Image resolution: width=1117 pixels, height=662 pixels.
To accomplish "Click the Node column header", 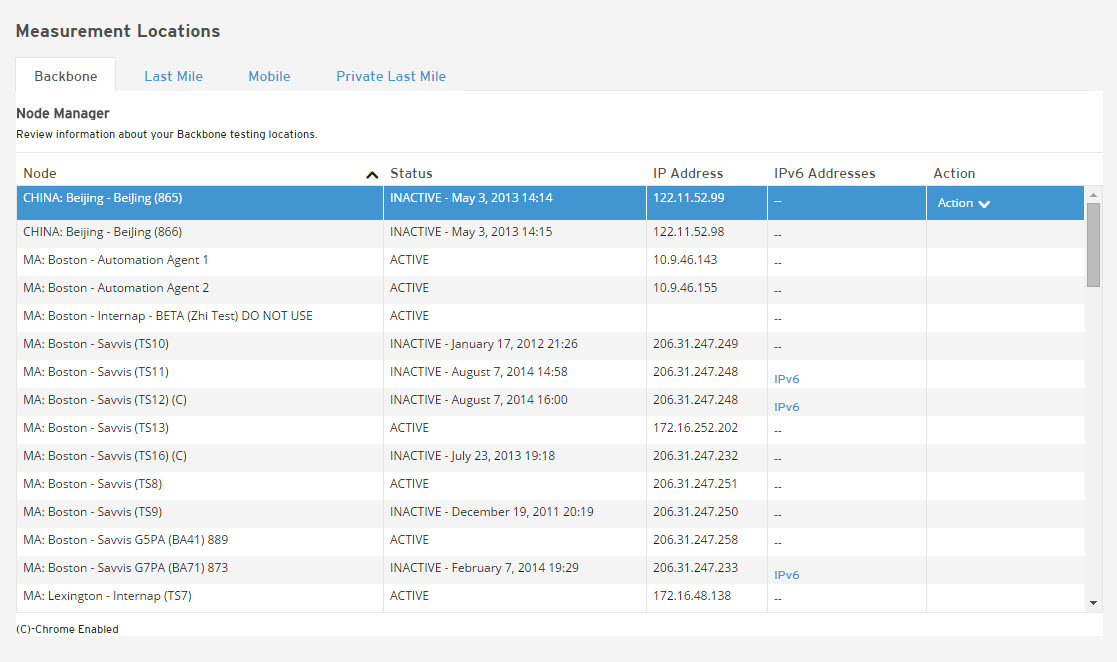I will click(x=40, y=173).
